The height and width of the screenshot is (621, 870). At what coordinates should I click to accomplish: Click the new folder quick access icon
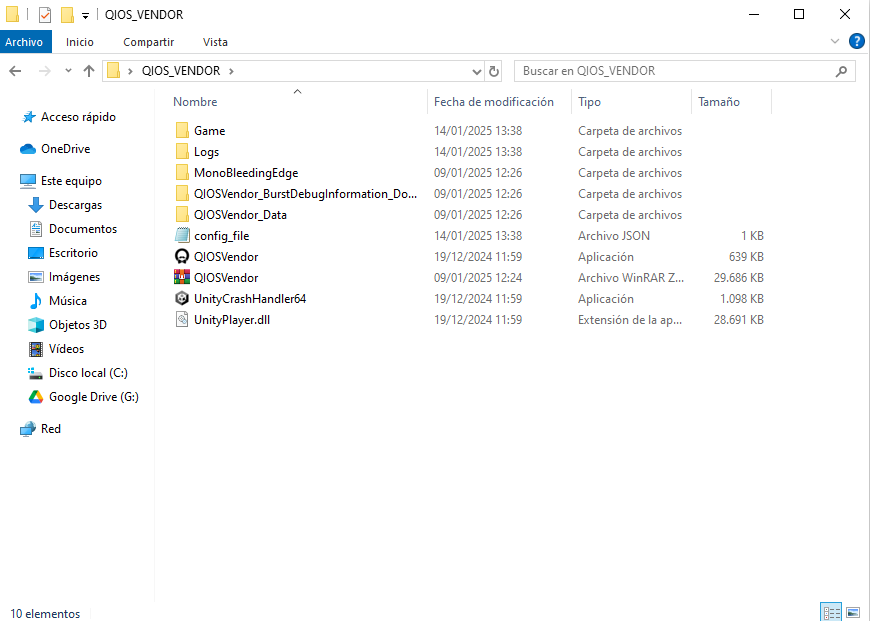pyautogui.click(x=67, y=15)
